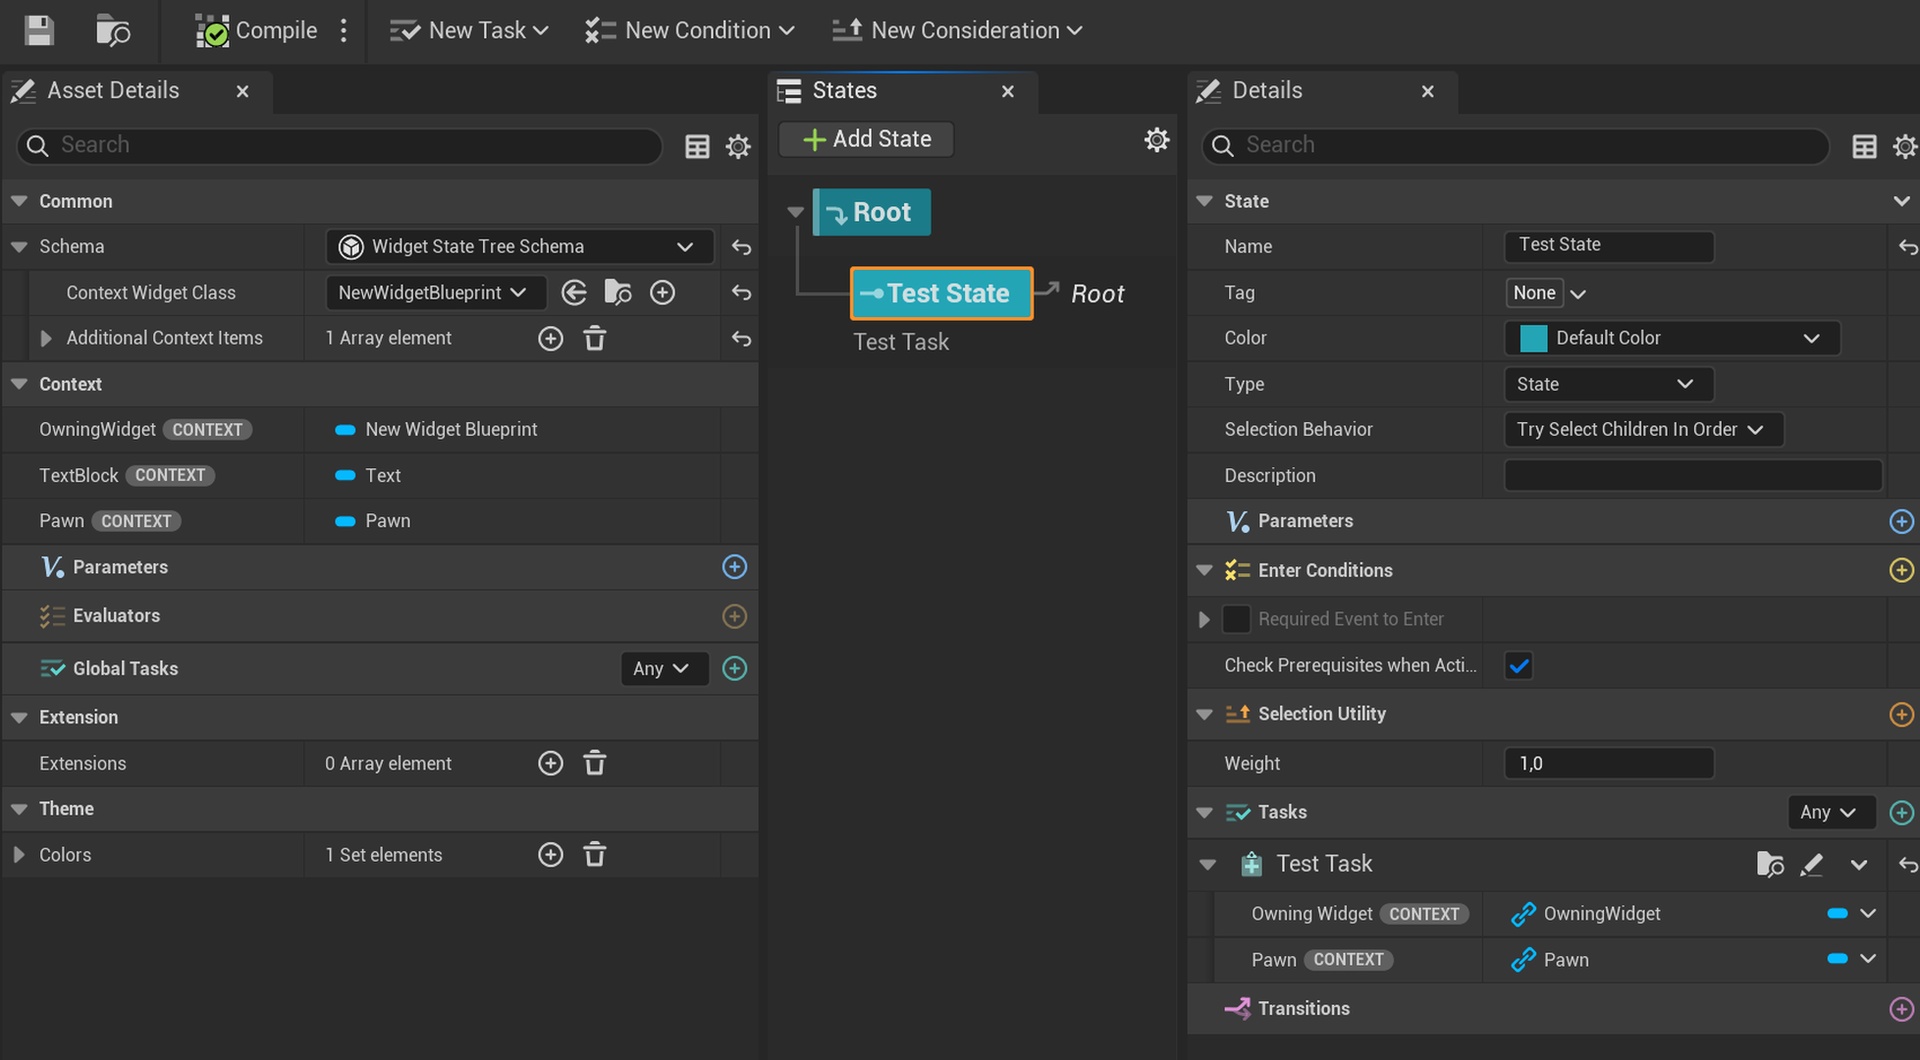Empty Extensions array trash icon

[595, 764]
